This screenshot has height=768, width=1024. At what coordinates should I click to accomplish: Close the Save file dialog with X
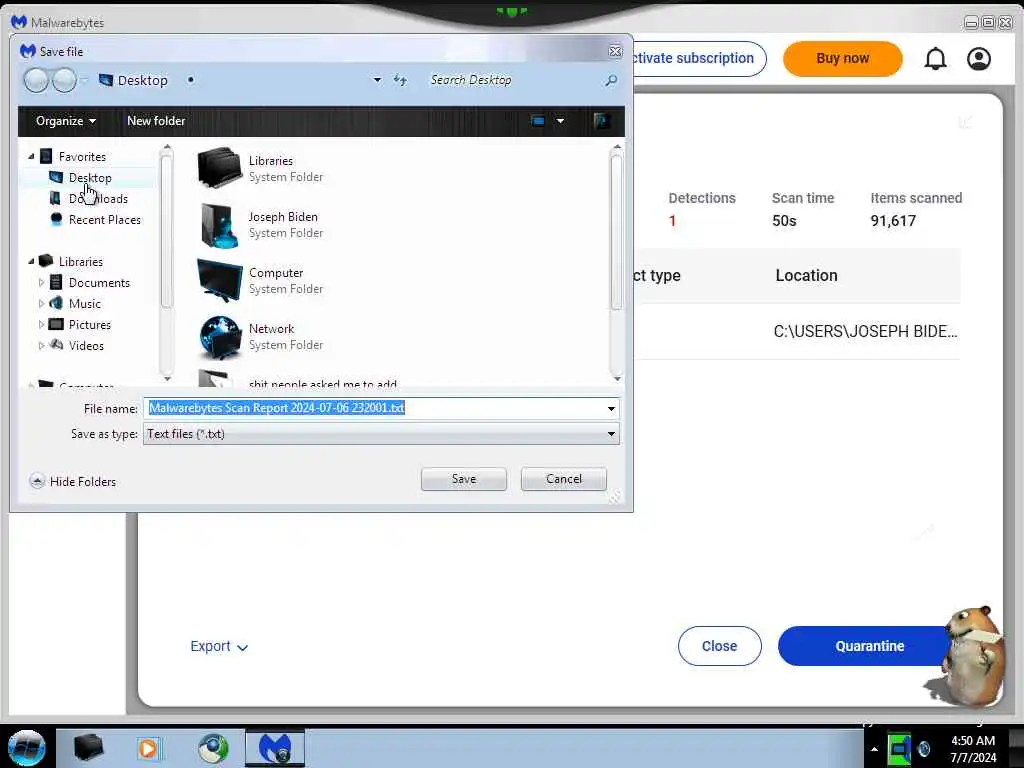(x=615, y=51)
